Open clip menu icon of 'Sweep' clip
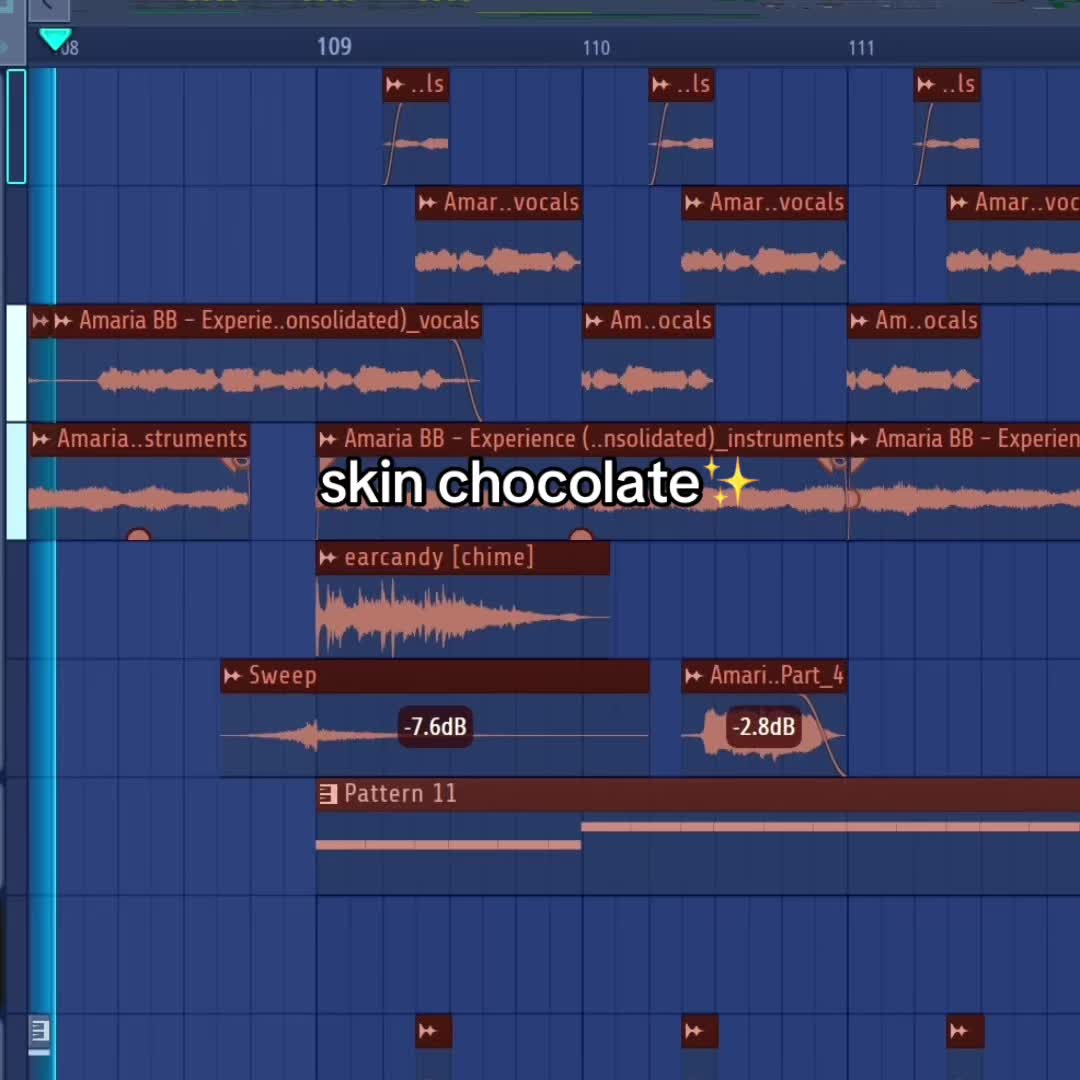Screen dimensions: 1080x1080 [x=233, y=676]
